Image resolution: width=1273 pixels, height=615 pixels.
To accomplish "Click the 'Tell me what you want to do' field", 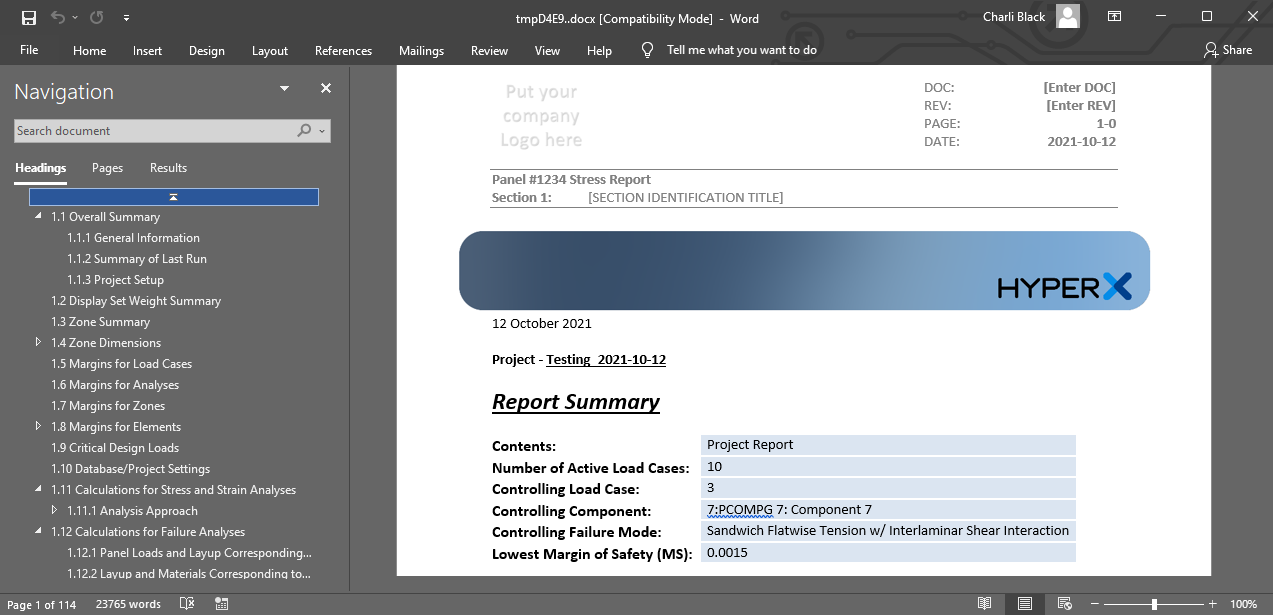I will tap(741, 50).
